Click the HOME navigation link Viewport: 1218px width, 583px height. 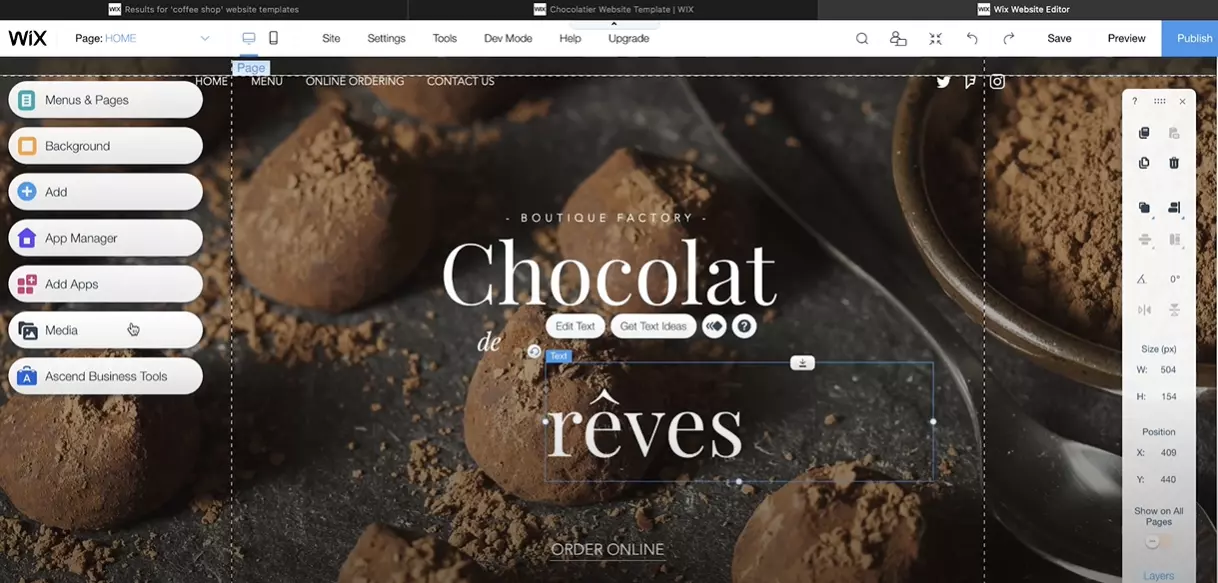pos(211,81)
